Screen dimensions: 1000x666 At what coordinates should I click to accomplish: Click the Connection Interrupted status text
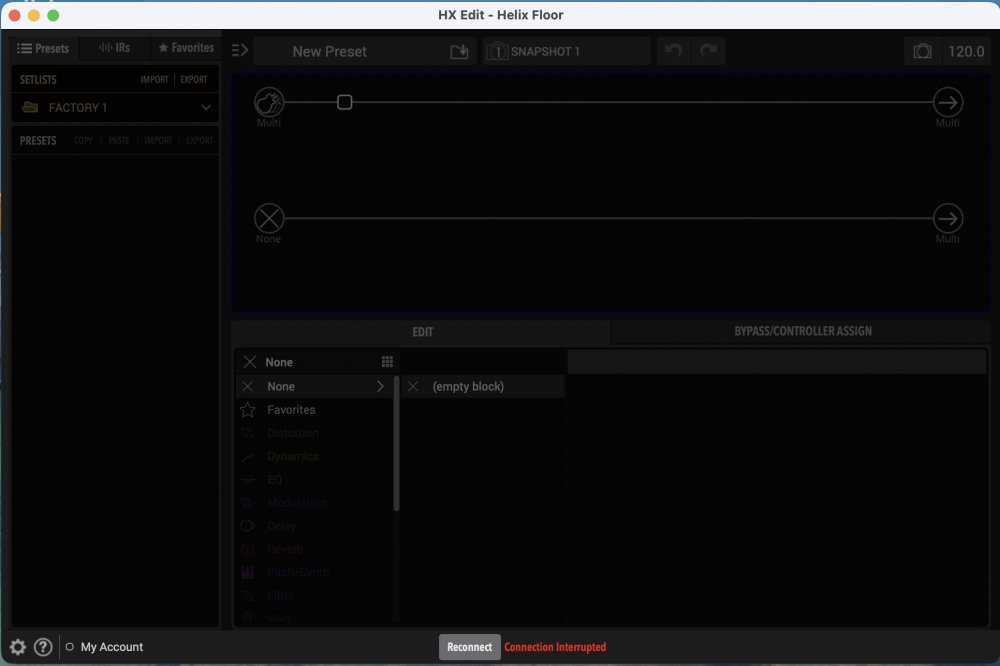tap(555, 647)
